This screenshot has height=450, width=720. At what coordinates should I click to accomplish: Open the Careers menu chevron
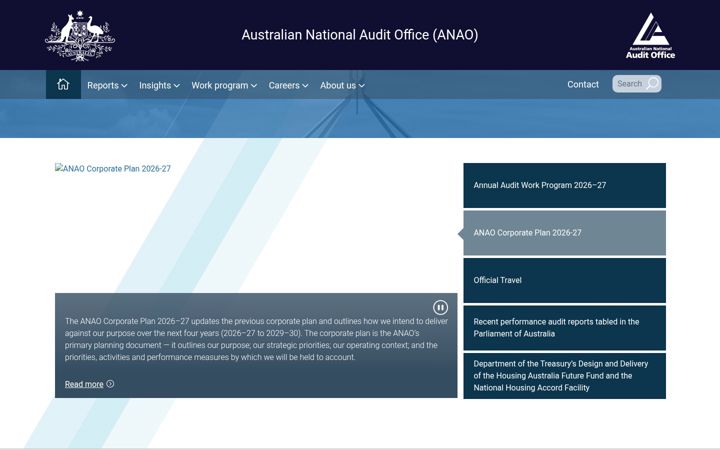pos(305,85)
